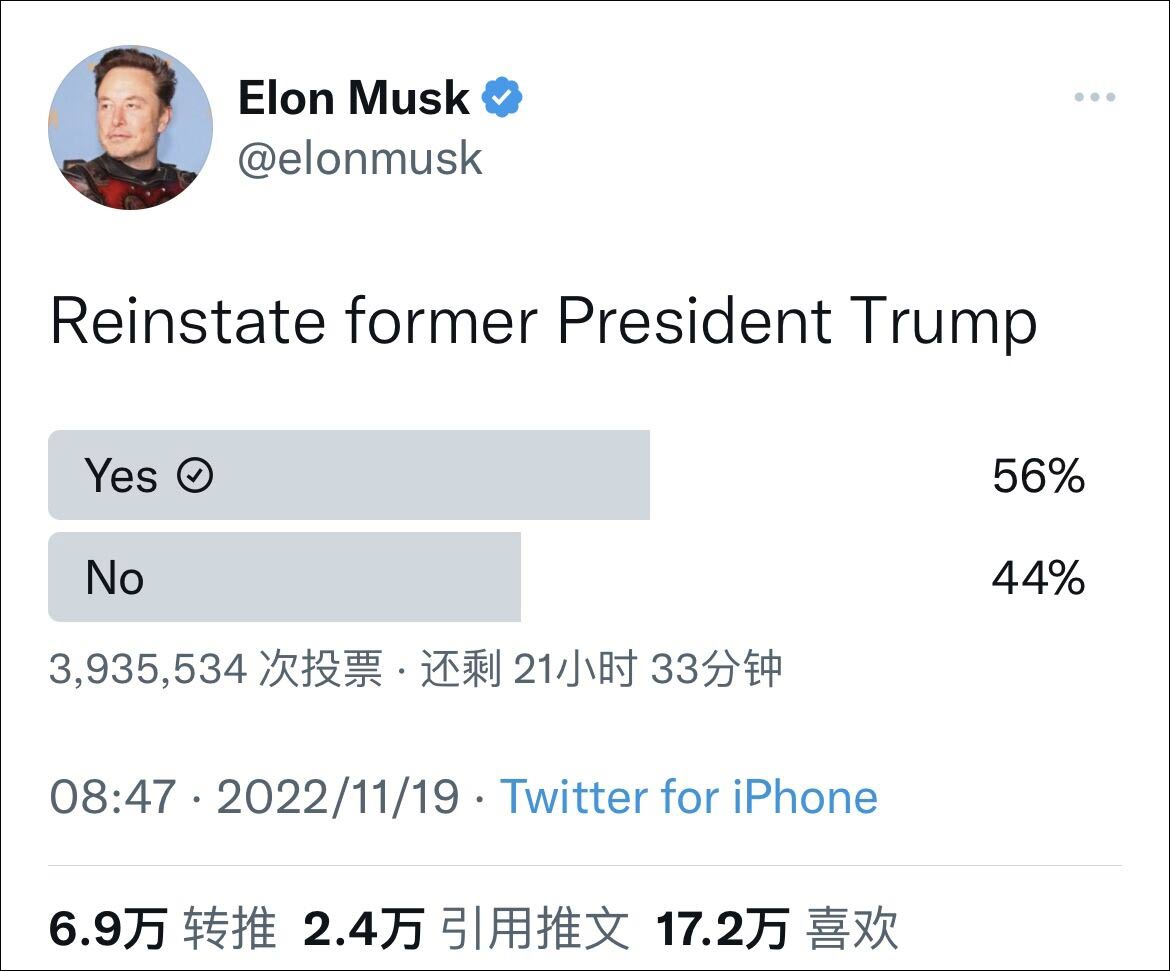Click the 08:47 tweet timestamp

pyautogui.click(x=112, y=797)
